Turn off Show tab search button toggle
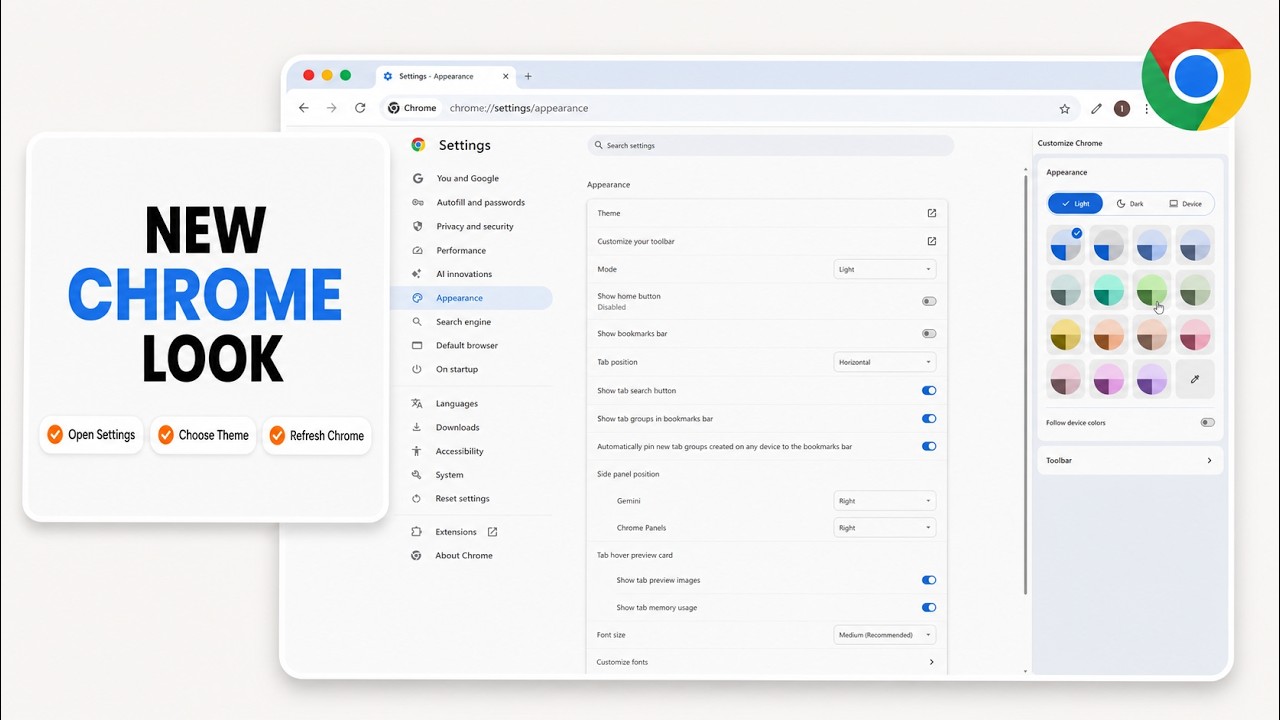The image size is (1280, 720). click(929, 391)
